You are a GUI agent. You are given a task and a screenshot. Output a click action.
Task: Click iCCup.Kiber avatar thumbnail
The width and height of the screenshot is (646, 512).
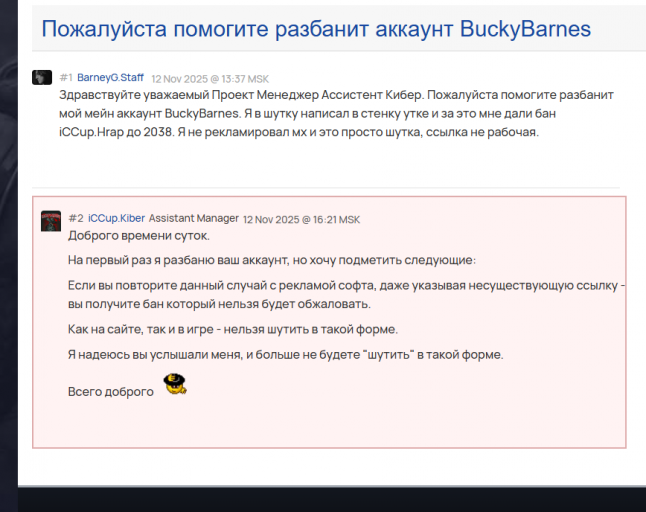coord(51,221)
